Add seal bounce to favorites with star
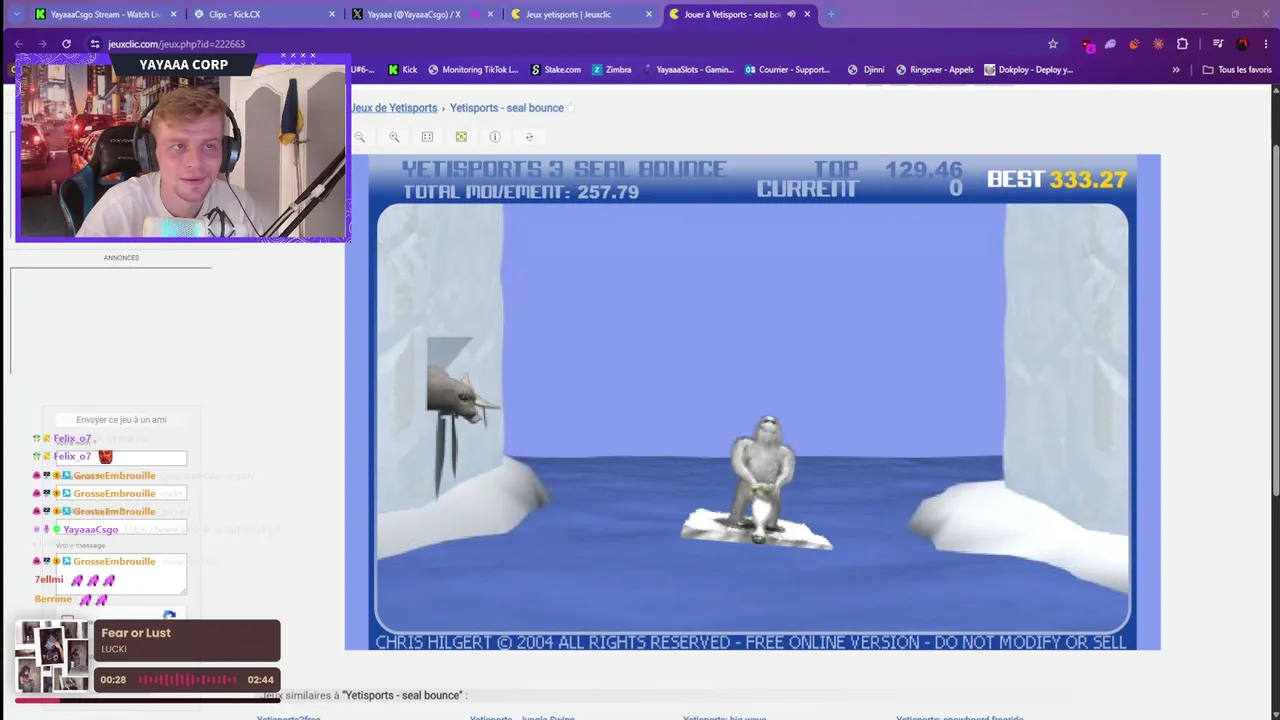Screen dimensions: 1280x720 pos(571,108)
